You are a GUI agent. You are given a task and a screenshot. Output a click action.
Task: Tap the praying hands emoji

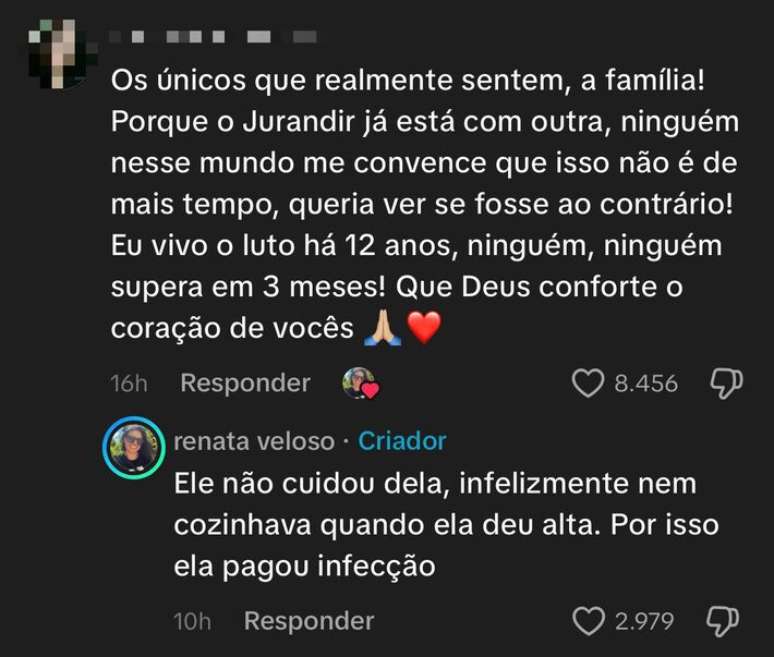coord(385,329)
